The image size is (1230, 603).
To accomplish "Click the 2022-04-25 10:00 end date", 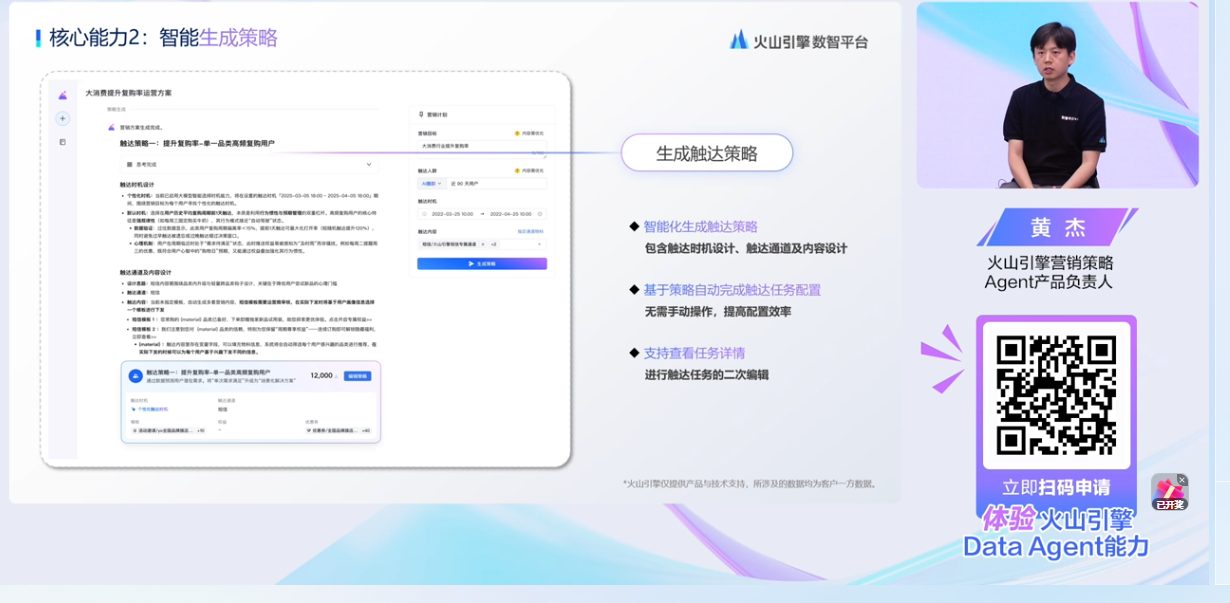I will [x=510, y=214].
